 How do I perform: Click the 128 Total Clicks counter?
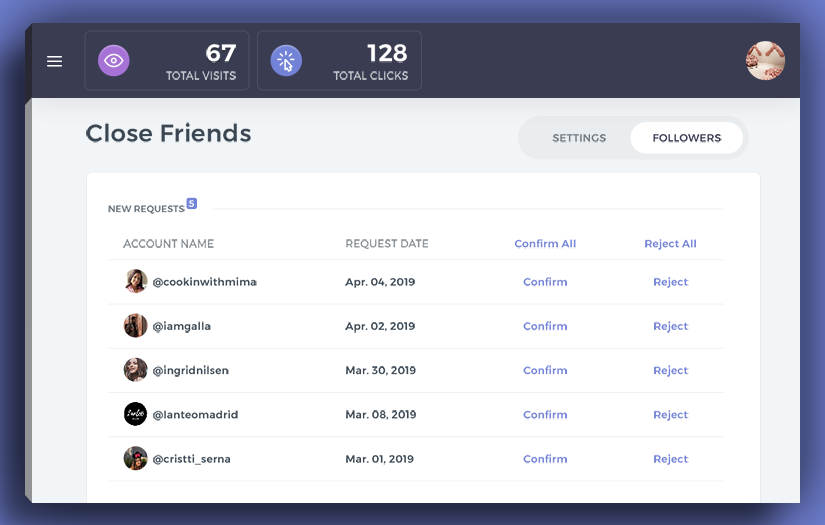[x=339, y=60]
